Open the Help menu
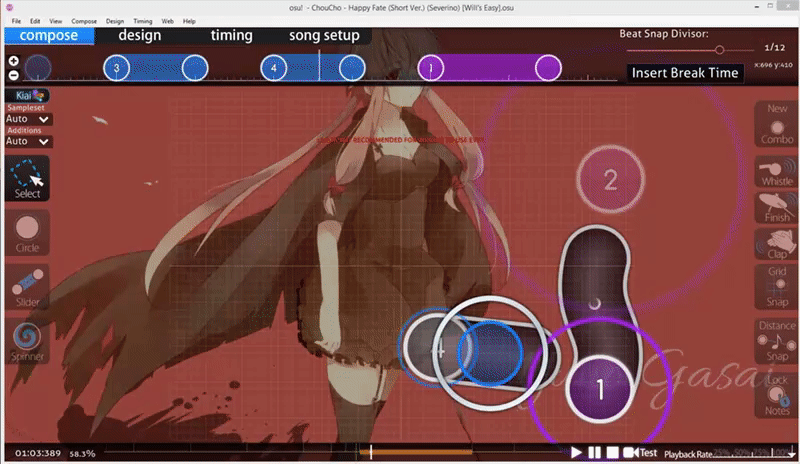 (x=189, y=21)
